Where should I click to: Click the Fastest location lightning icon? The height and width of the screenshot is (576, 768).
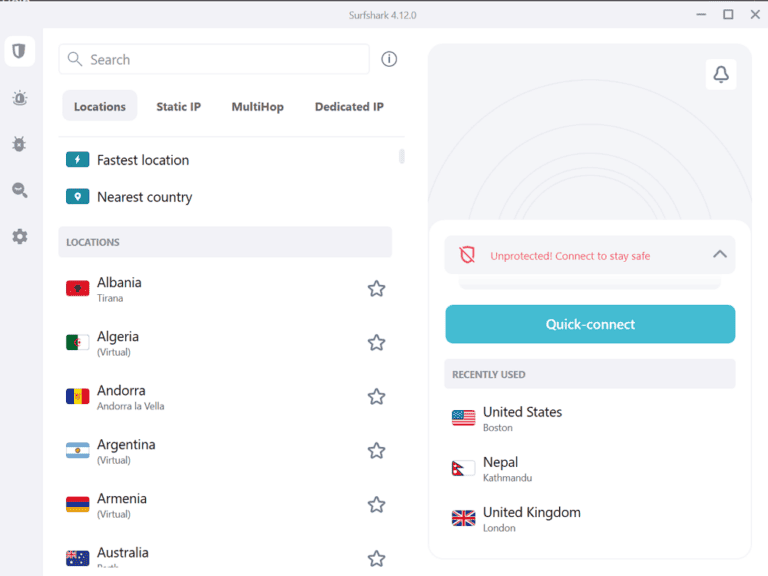point(77,160)
